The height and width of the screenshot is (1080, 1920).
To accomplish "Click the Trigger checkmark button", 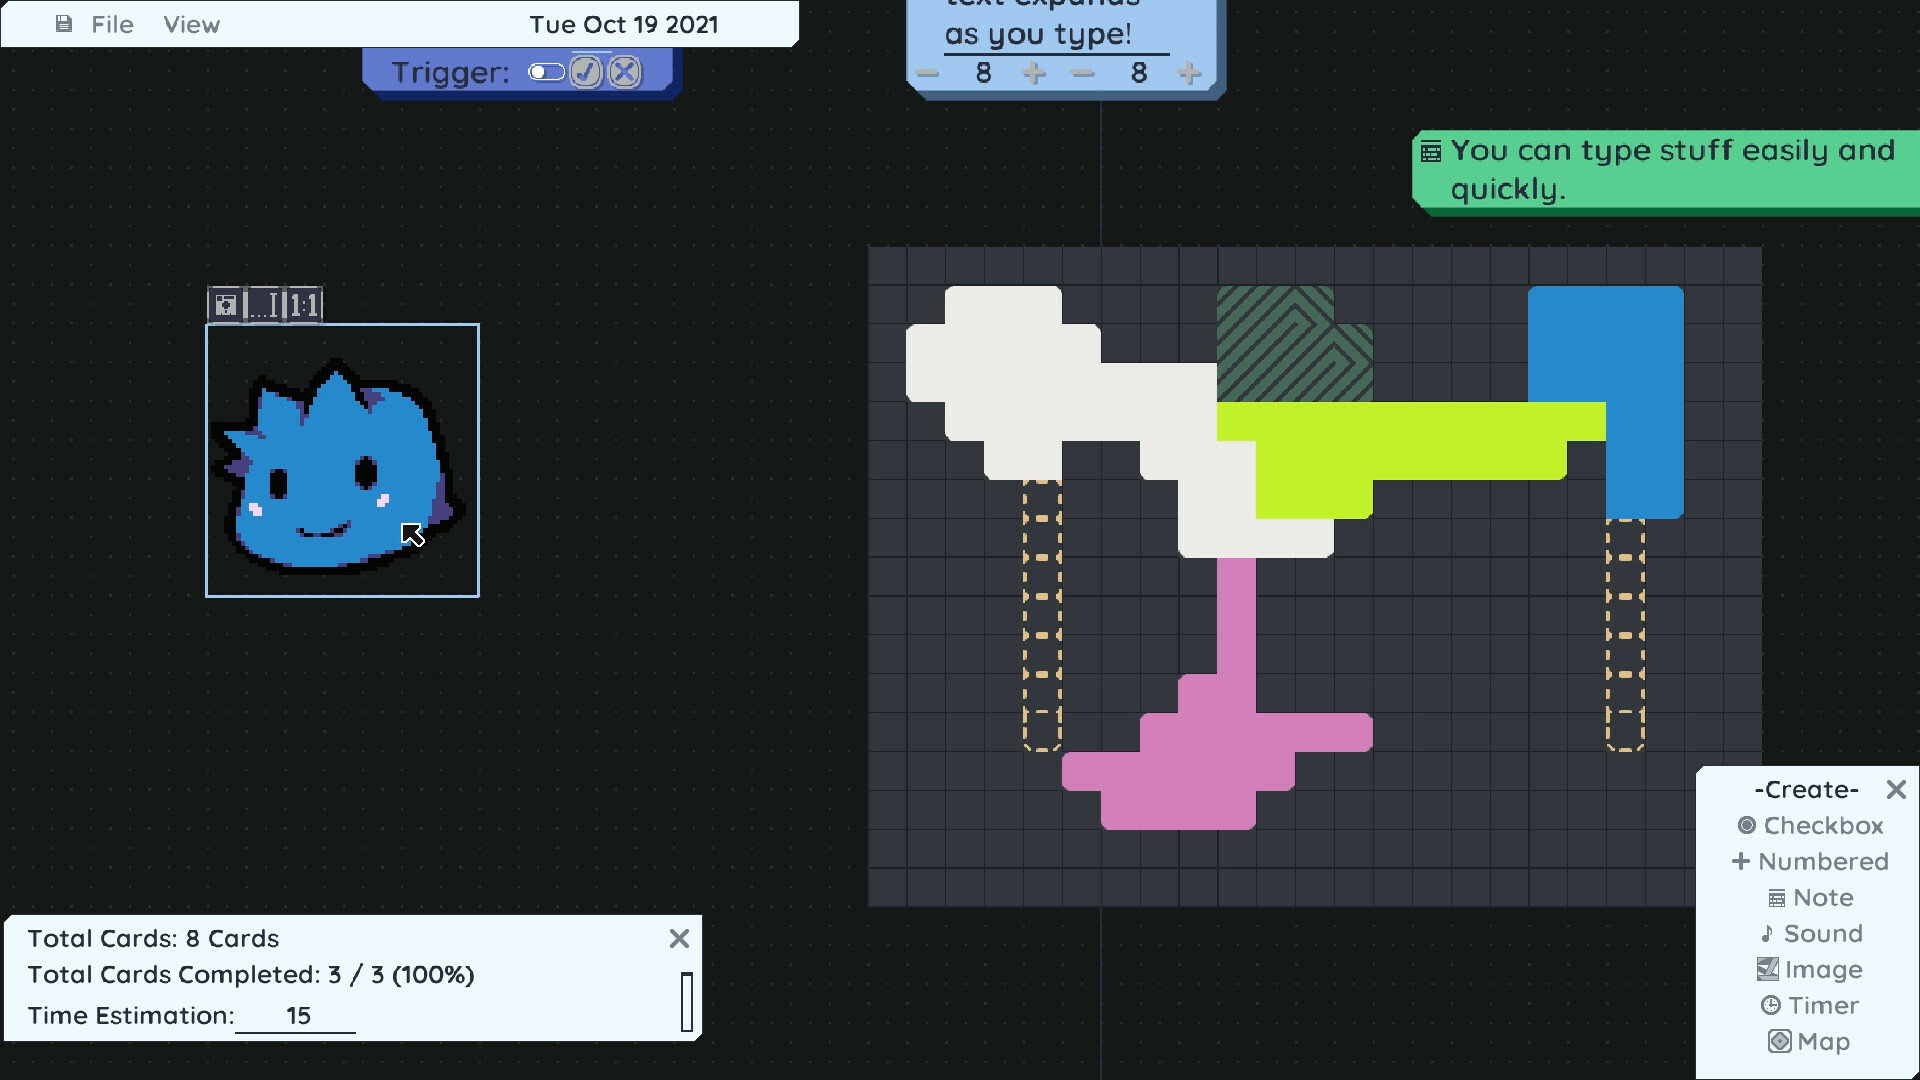I will coord(587,72).
